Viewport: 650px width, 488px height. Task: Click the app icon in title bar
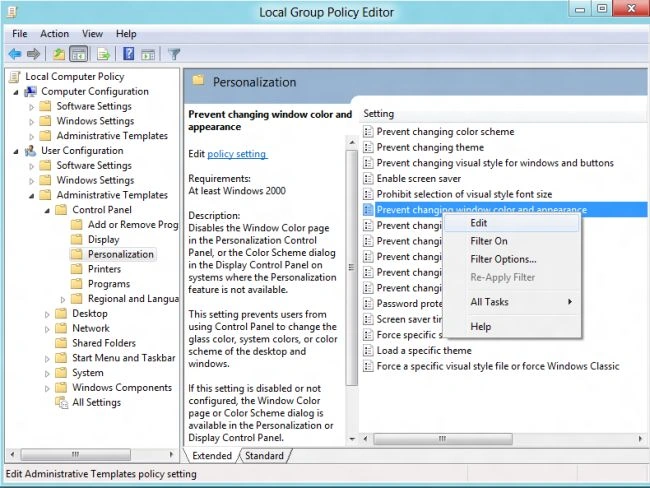pos(12,12)
